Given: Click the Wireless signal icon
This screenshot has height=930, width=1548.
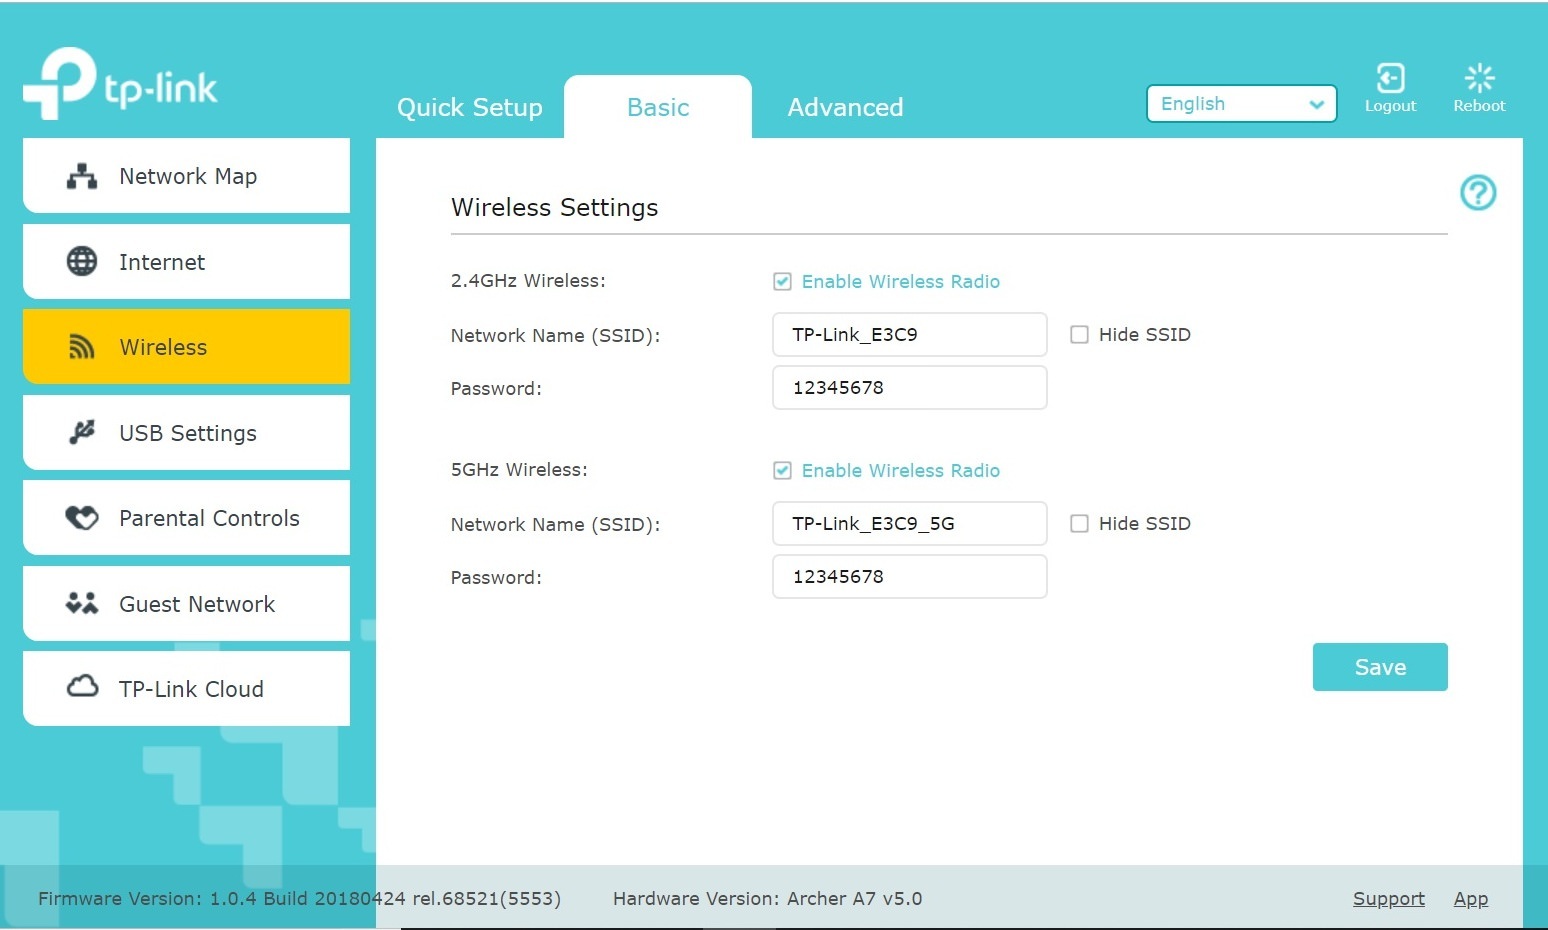Looking at the screenshot, I should [82, 347].
